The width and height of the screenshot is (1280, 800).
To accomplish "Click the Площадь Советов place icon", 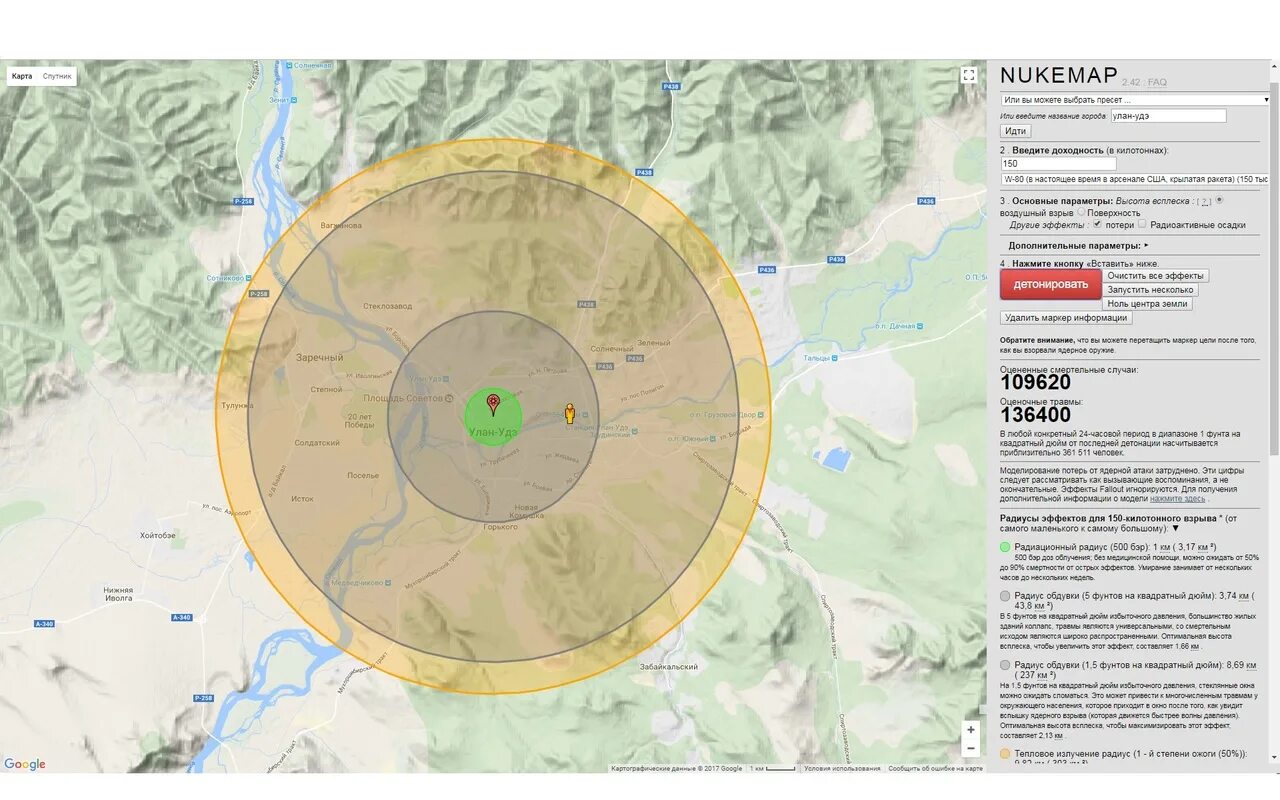I will point(448,400).
